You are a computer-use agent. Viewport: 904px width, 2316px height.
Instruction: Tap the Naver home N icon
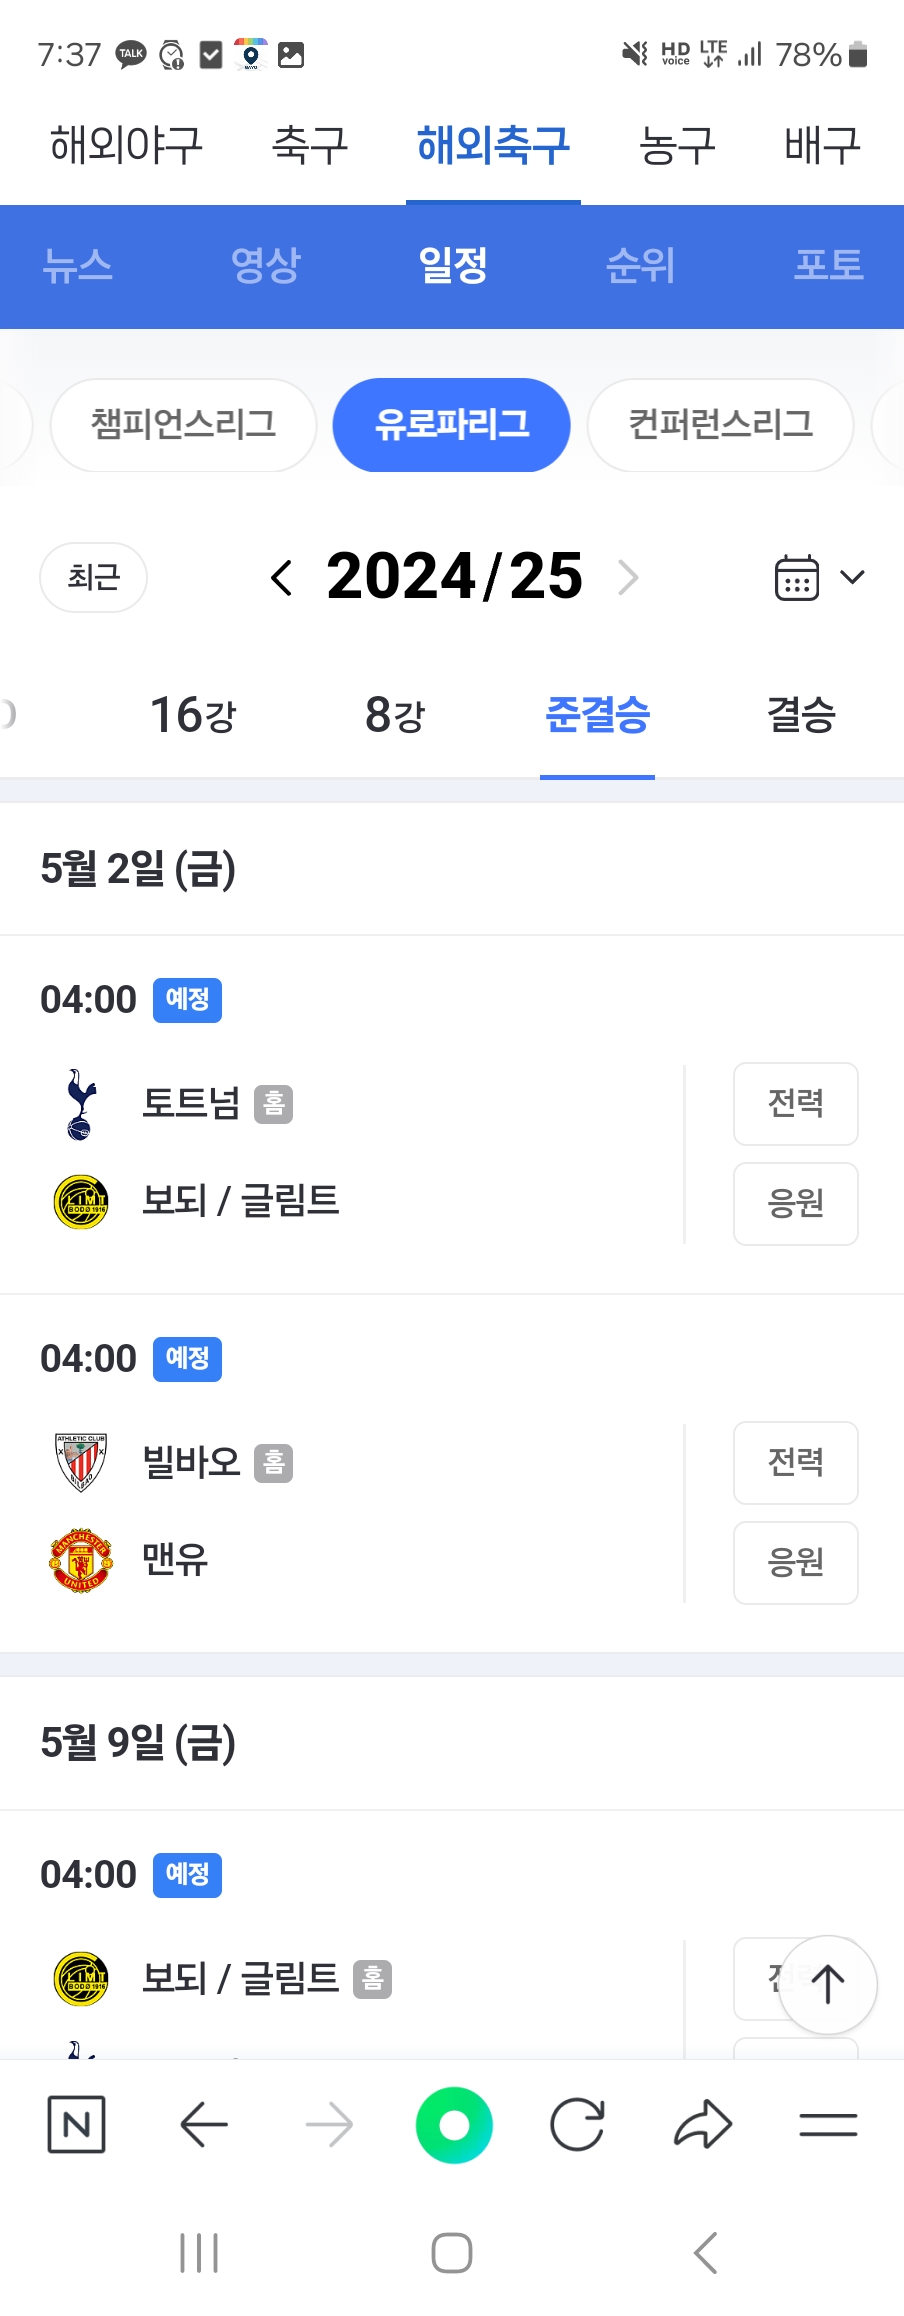click(x=77, y=2124)
